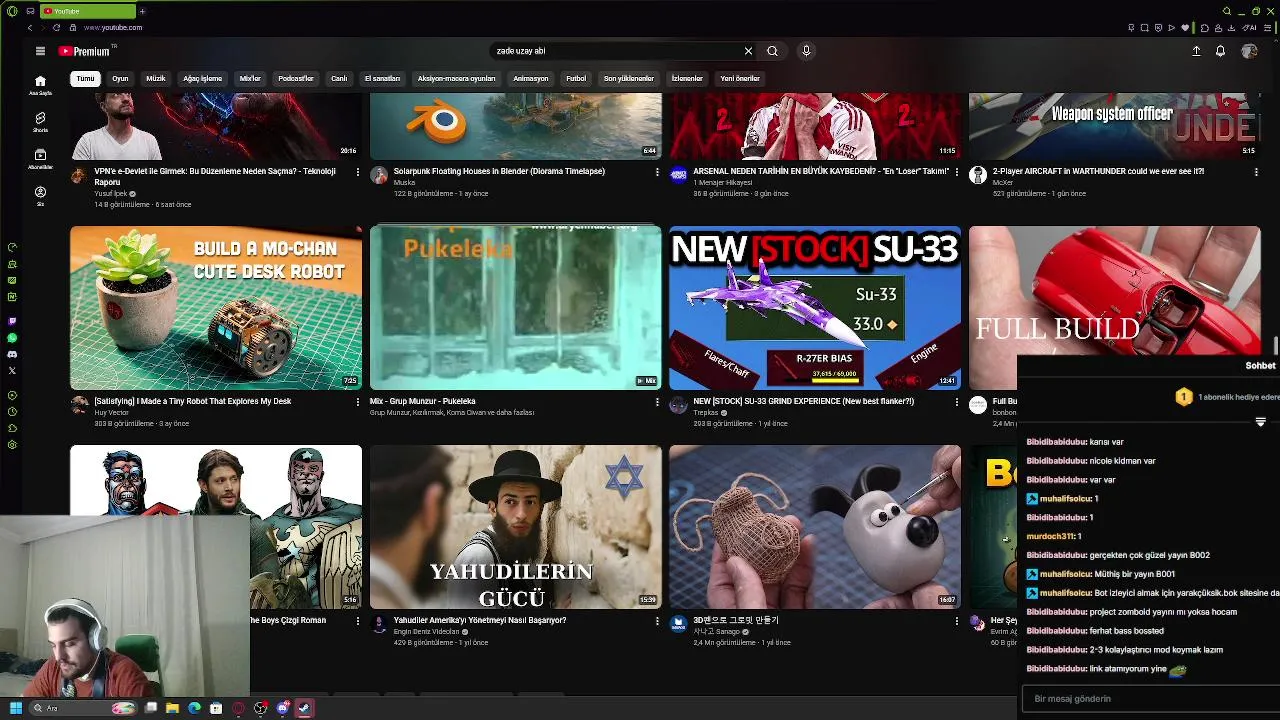Open YouTube notifications bell
The width and height of the screenshot is (1280, 720).
coord(1220,51)
